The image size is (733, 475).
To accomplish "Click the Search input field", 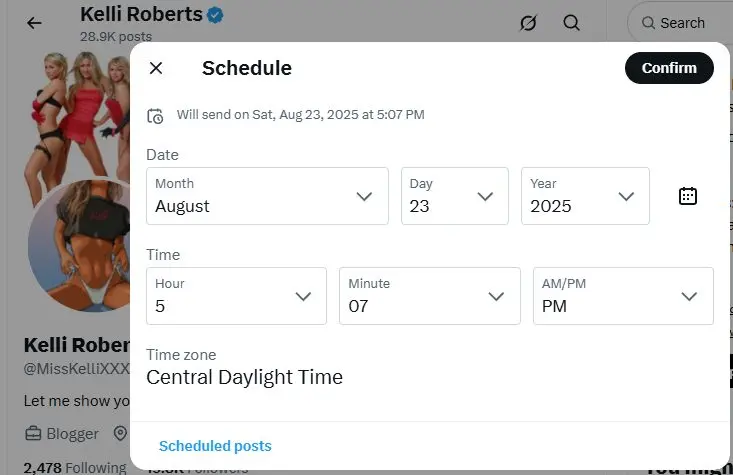I will [680, 23].
